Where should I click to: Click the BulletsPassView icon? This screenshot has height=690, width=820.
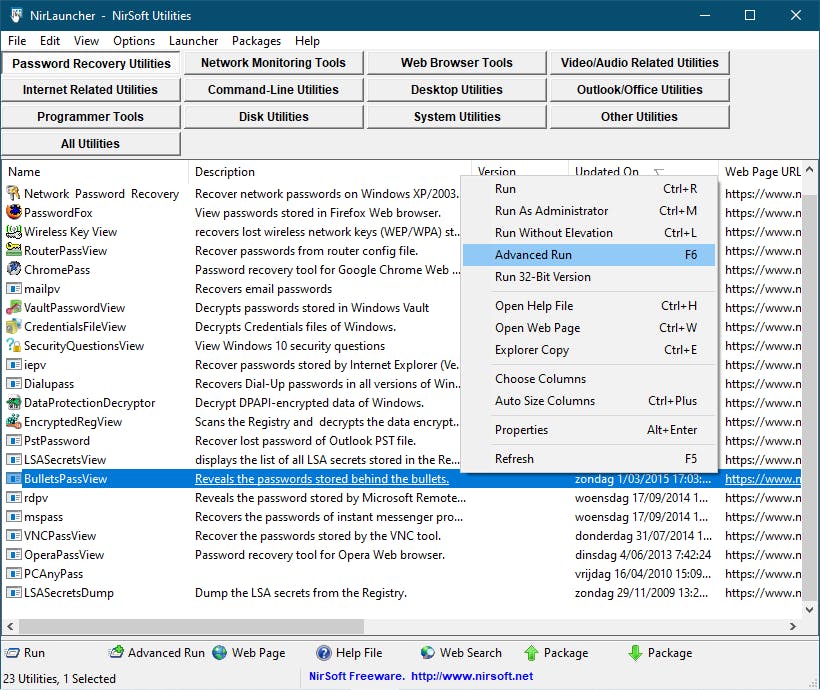click(x=14, y=479)
